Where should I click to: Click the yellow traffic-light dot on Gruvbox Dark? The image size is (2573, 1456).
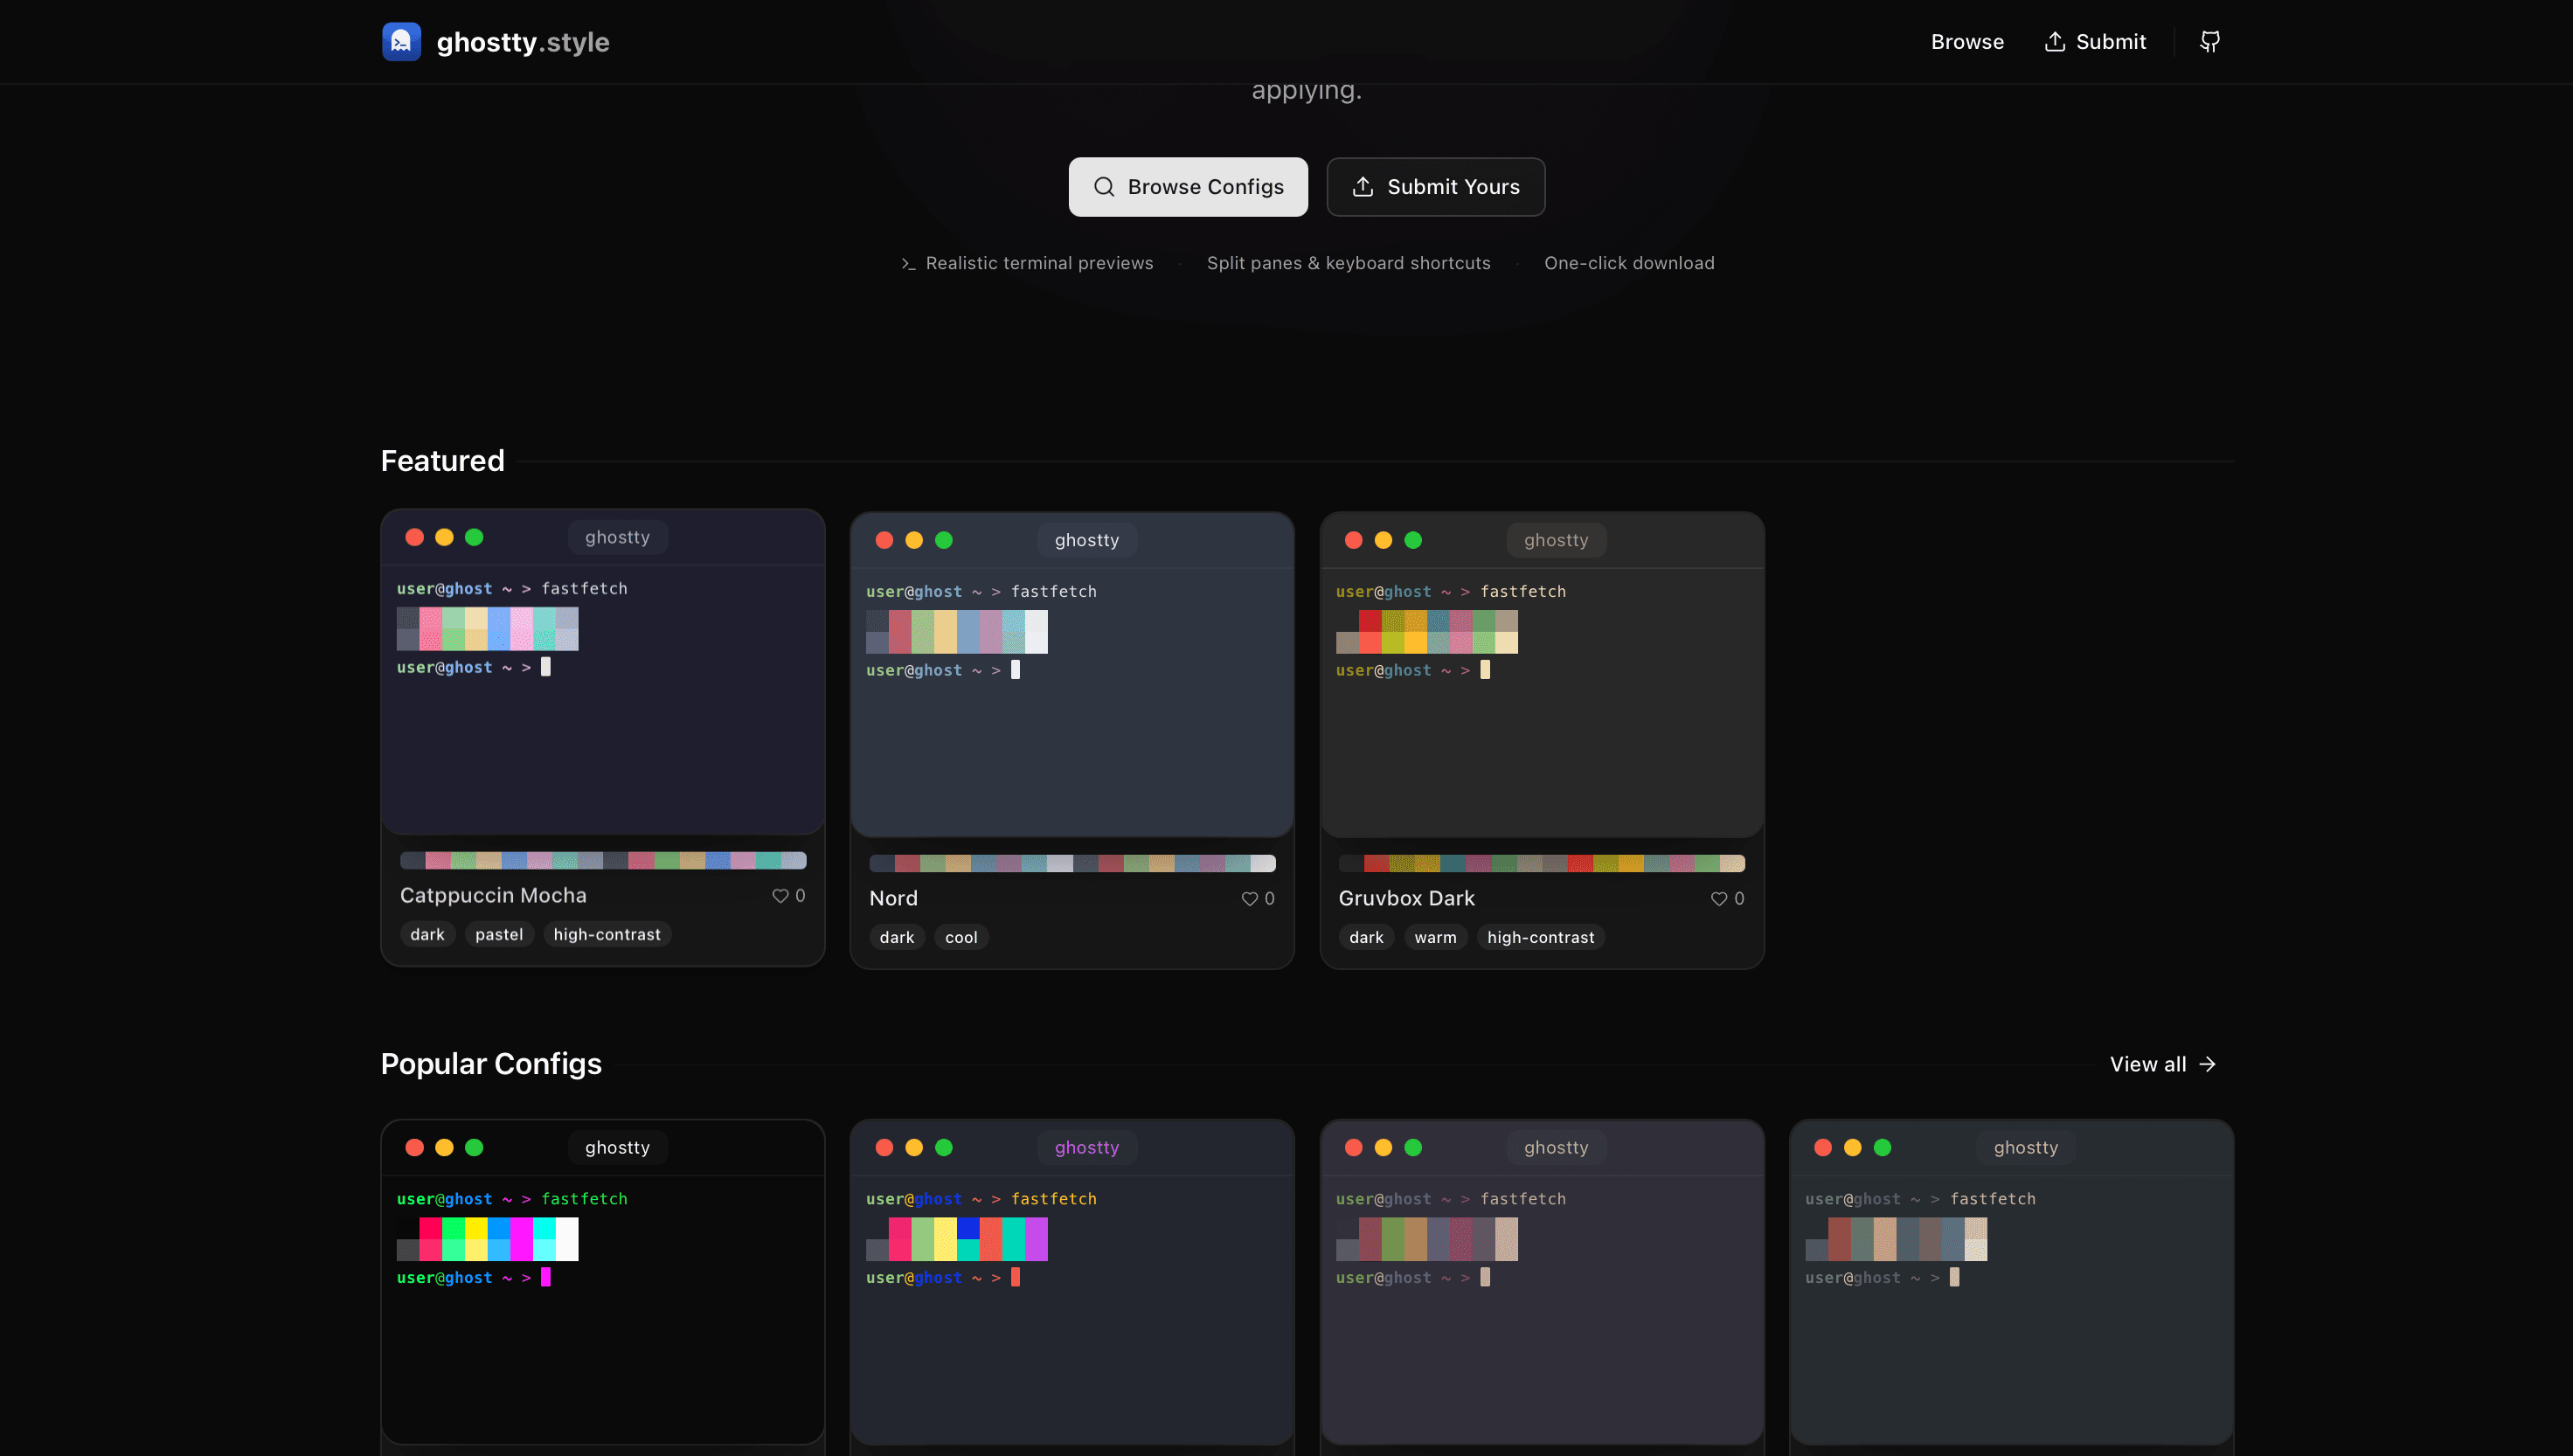(x=1384, y=540)
